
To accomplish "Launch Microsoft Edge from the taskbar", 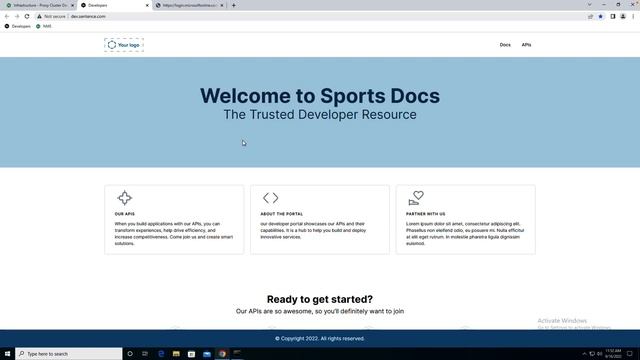I will pyautogui.click(x=161, y=354).
